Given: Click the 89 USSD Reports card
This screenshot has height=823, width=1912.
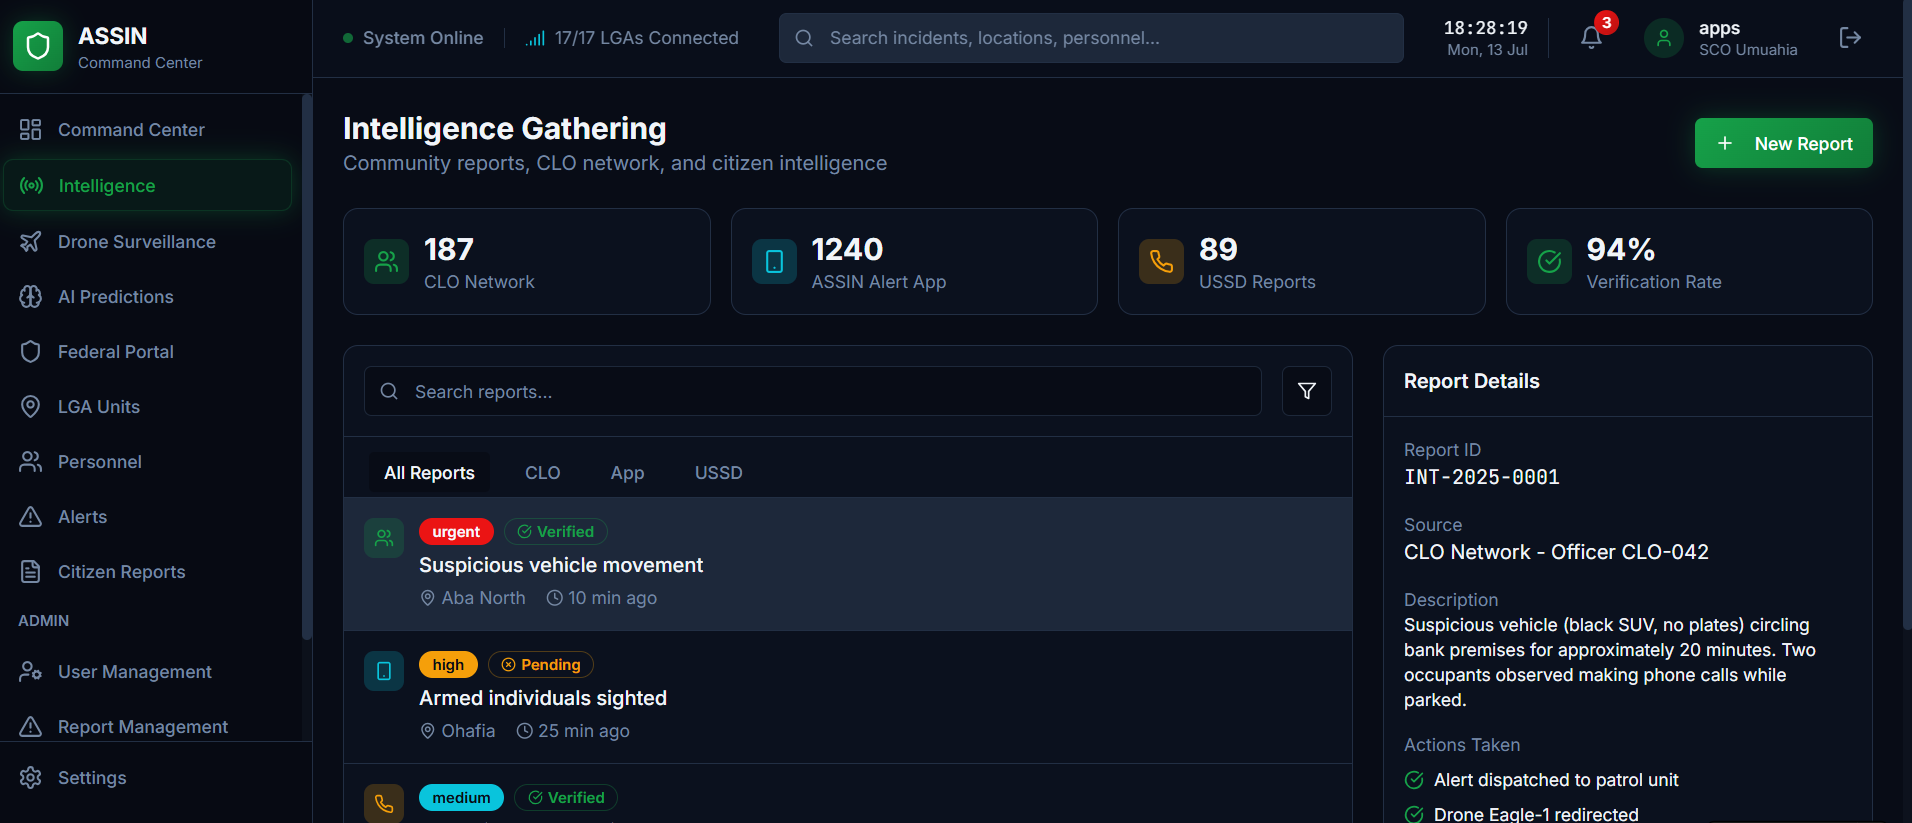Looking at the screenshot, I should pyautogui.click(x=1301, y=262).
